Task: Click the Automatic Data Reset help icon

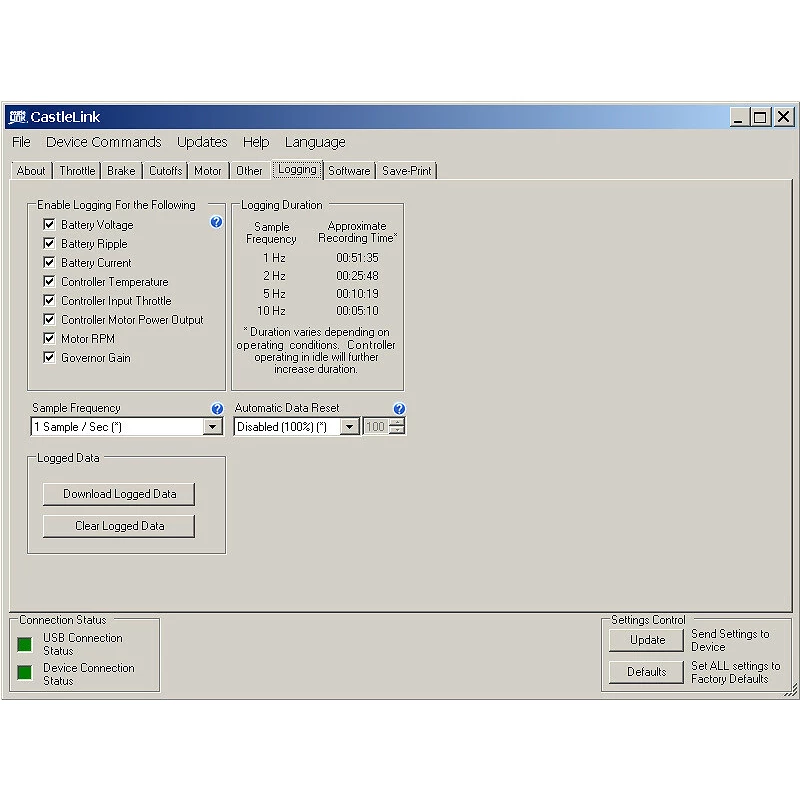Action: pyautogui.click(x=399, y=409)
